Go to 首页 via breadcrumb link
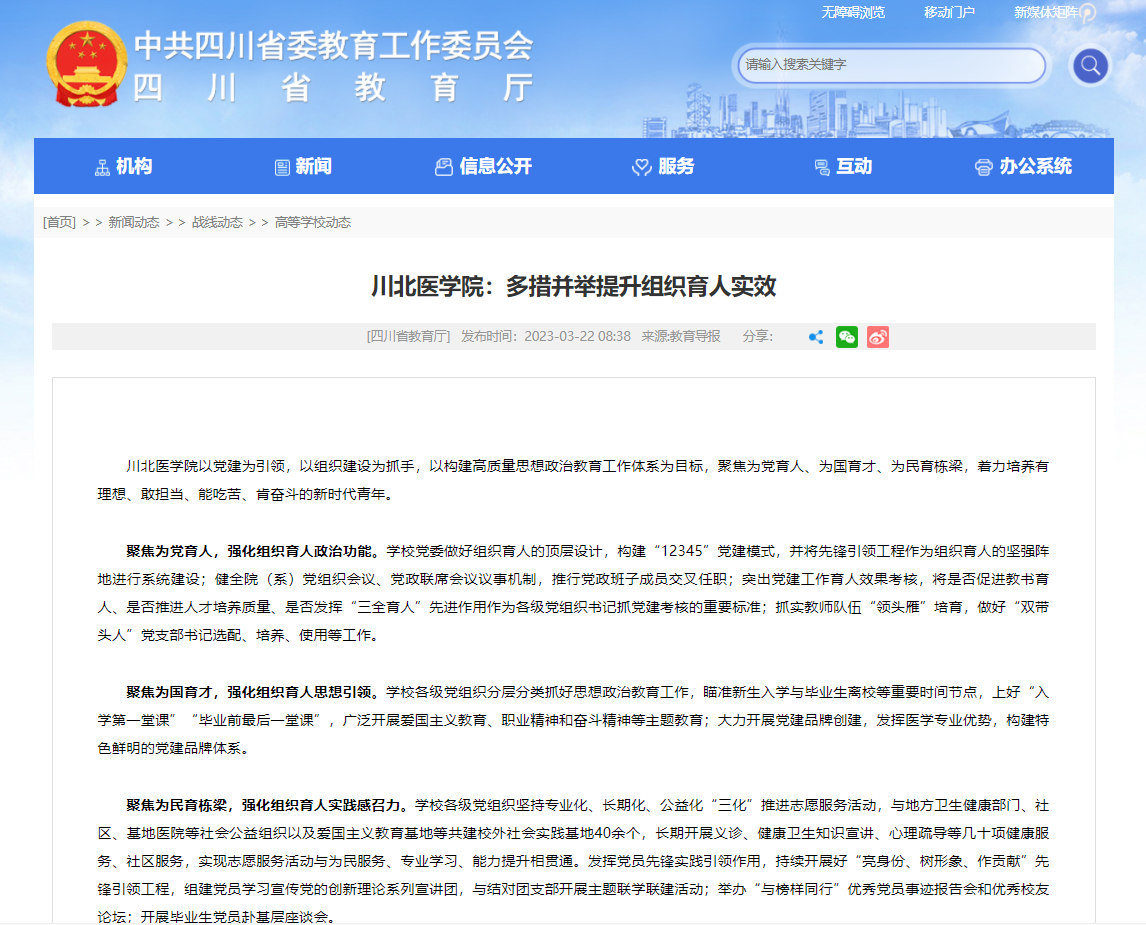This screenshot has height=925, width=1146. coord(57,222)
